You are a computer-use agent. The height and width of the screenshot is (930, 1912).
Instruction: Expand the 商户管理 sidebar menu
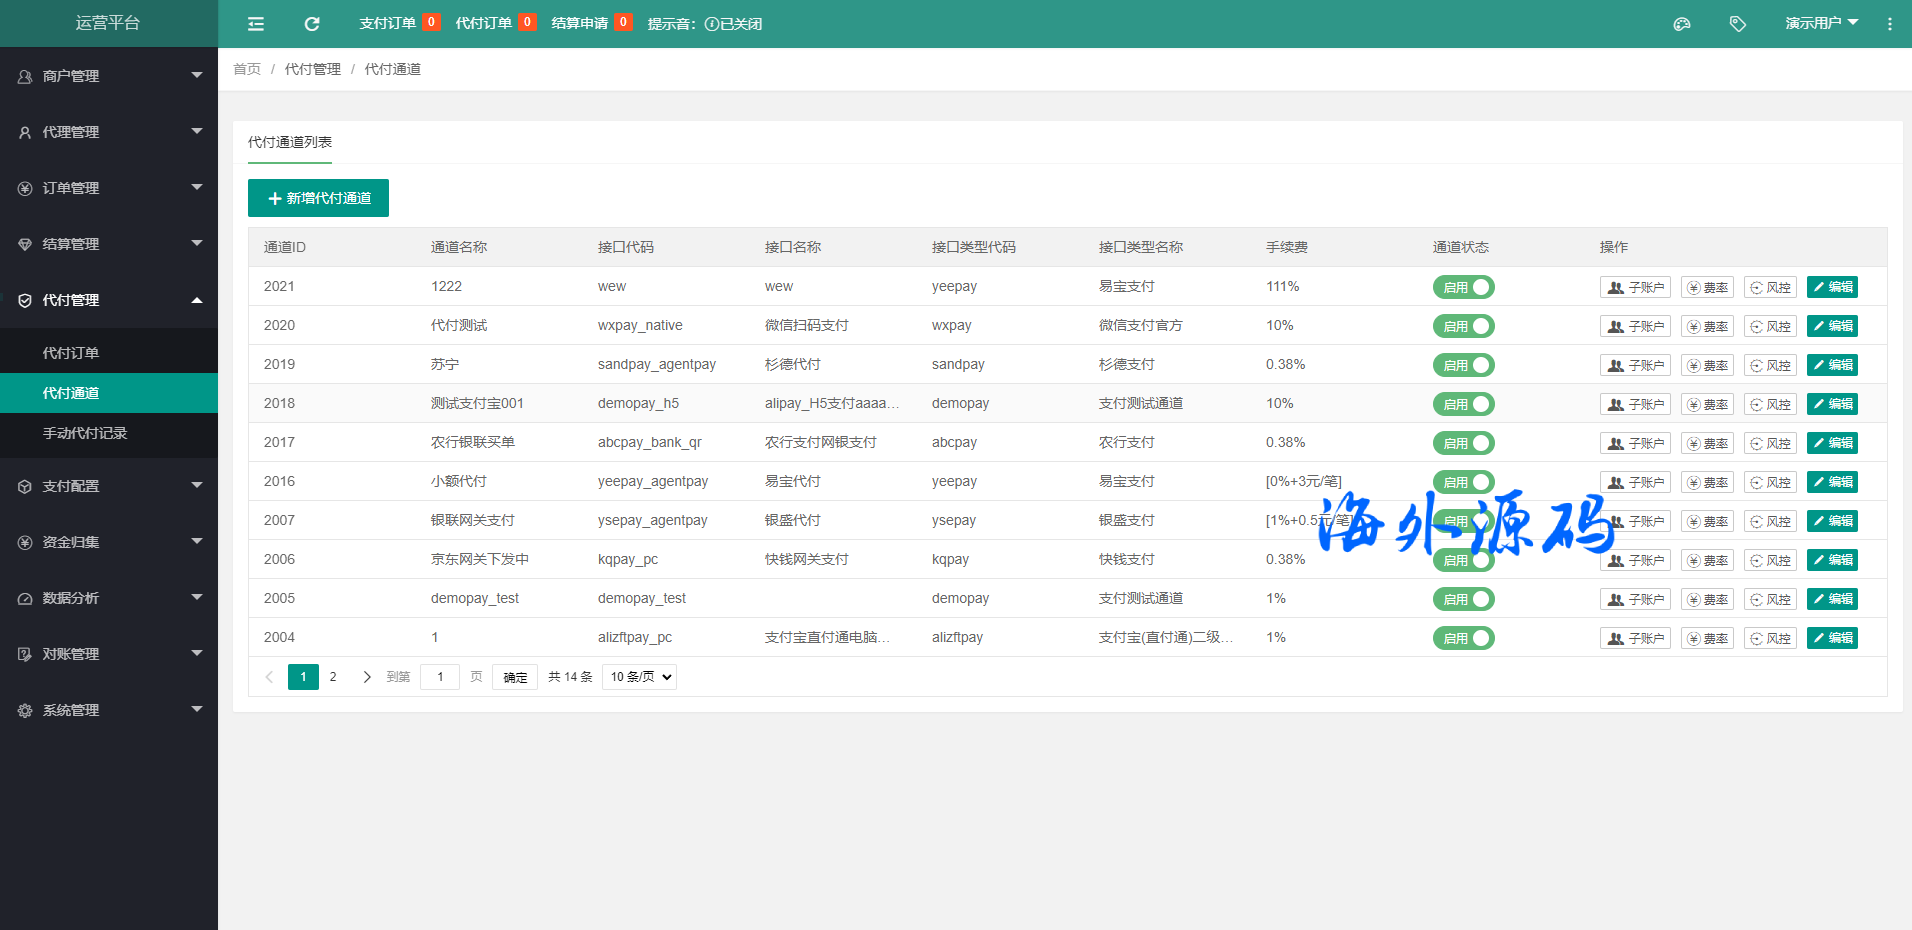[x=109, y=76]
